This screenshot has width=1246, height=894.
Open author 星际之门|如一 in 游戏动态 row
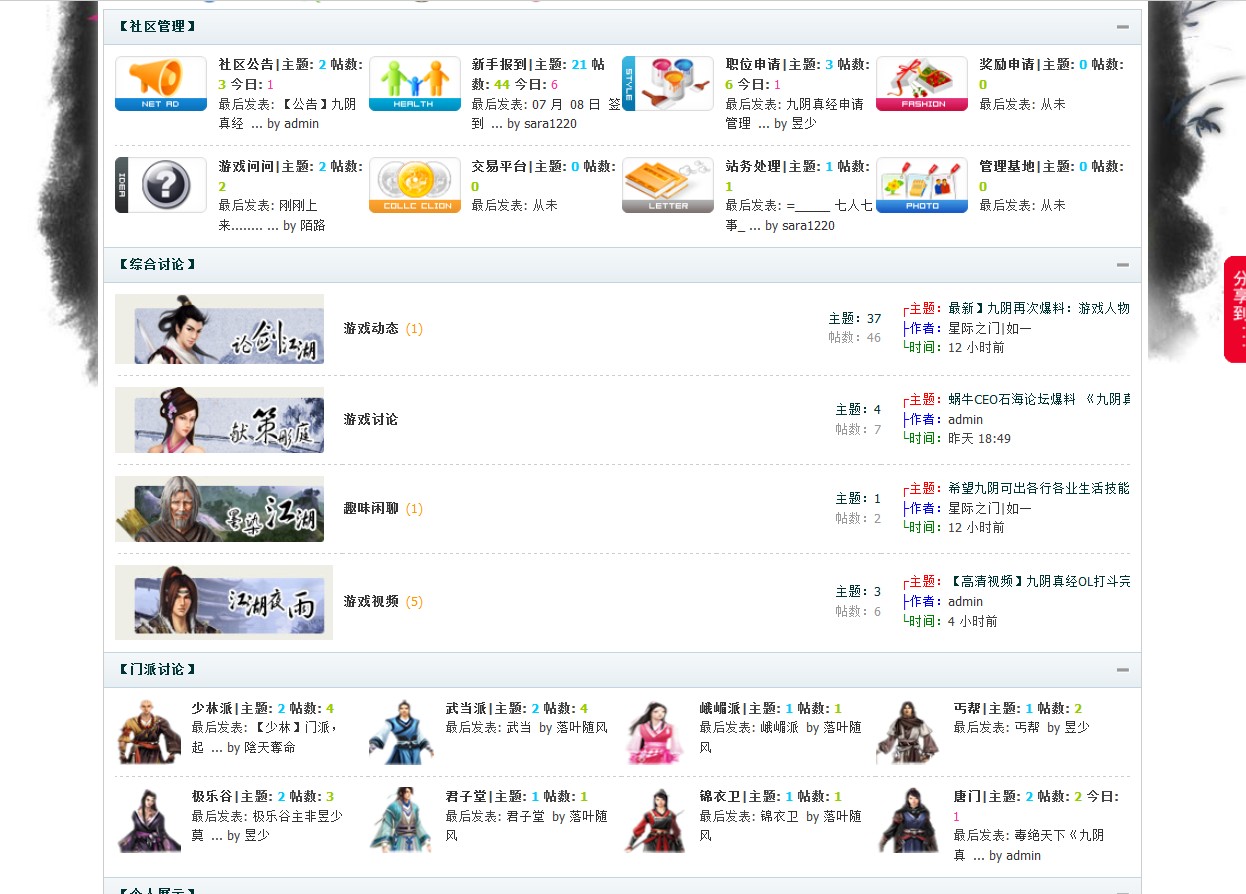990,328
